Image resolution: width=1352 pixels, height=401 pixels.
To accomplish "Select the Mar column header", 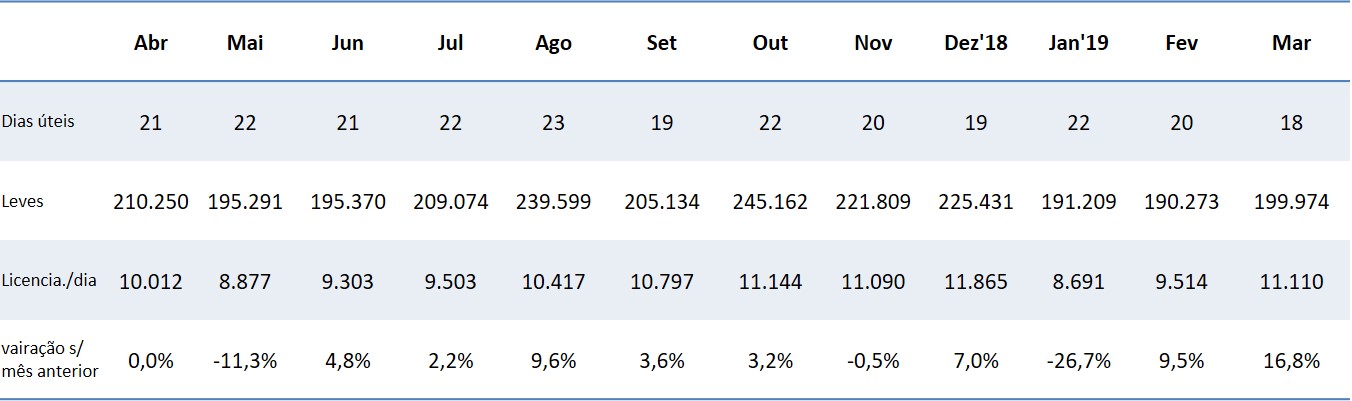I will tap(1291, 43).
